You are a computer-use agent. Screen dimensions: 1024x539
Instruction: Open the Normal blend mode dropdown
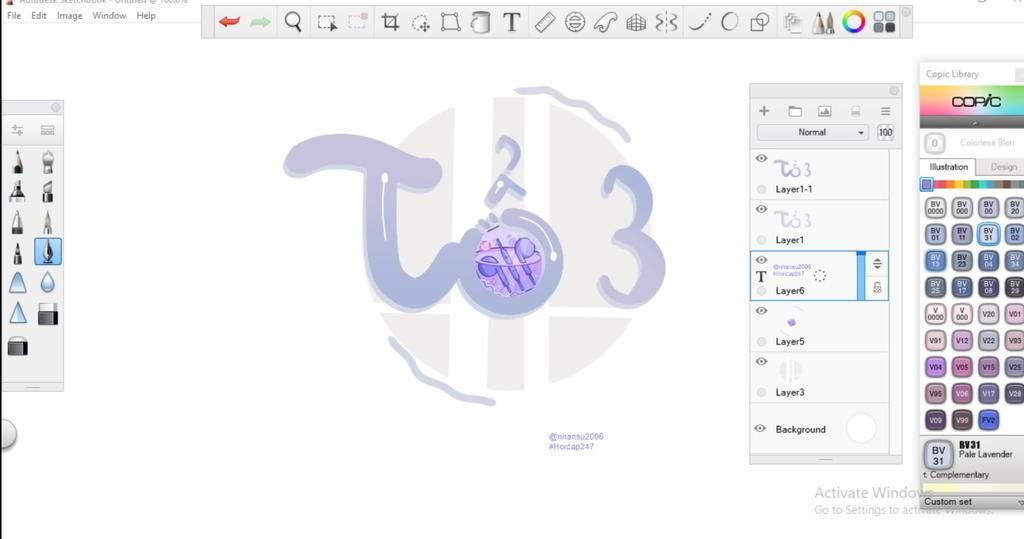pos(813,133)
